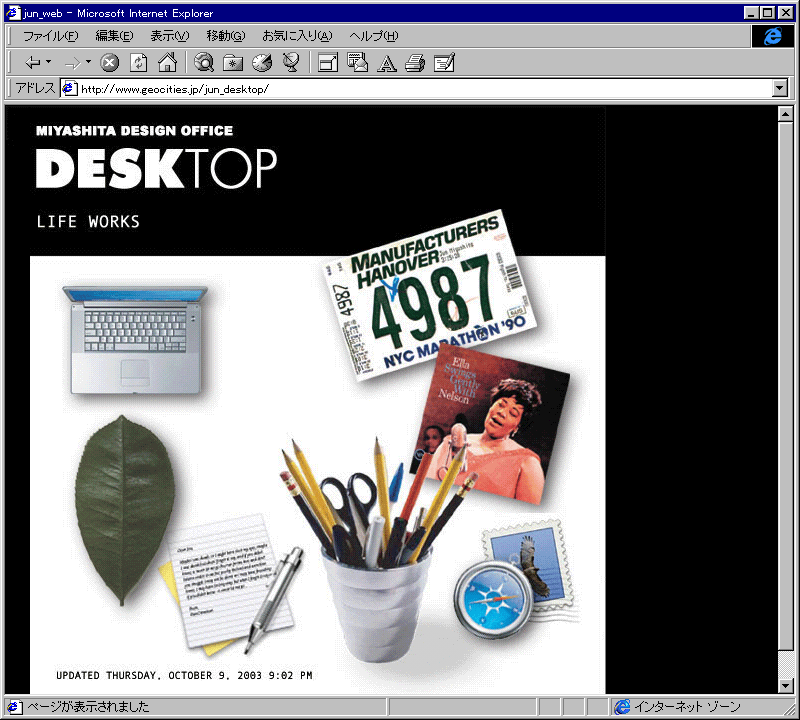The image size is (800, 720).
Task: Stop page loading with the X button
Action: coord(109,63)
